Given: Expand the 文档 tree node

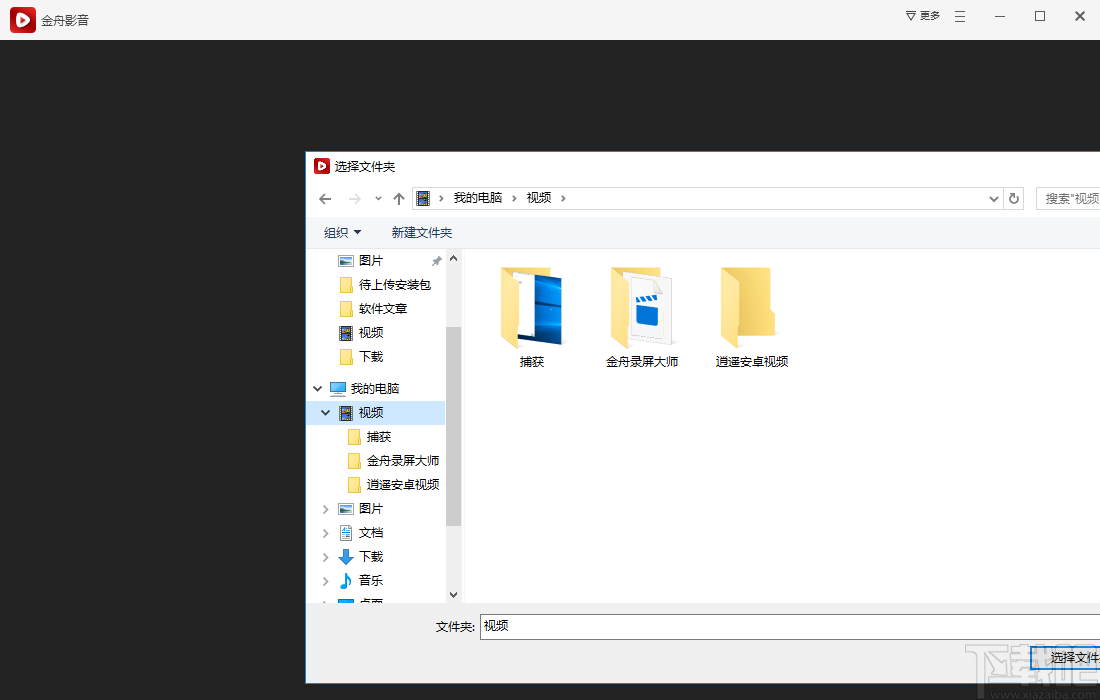Looking at the screenshot, I should tap(325, 532).
